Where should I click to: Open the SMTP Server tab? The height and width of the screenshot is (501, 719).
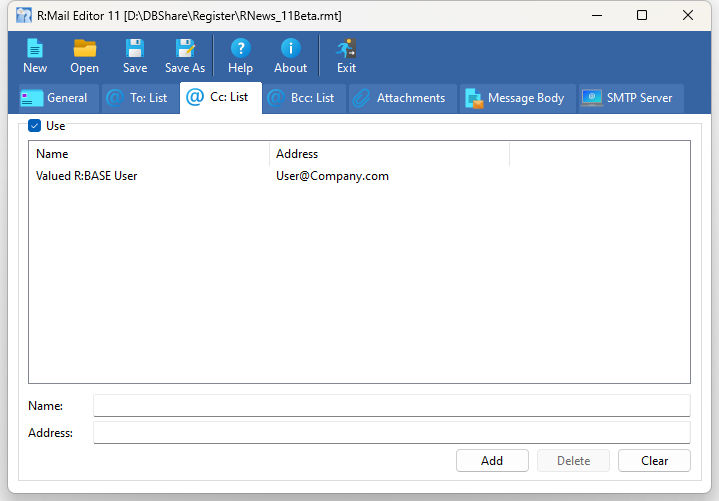631,98
